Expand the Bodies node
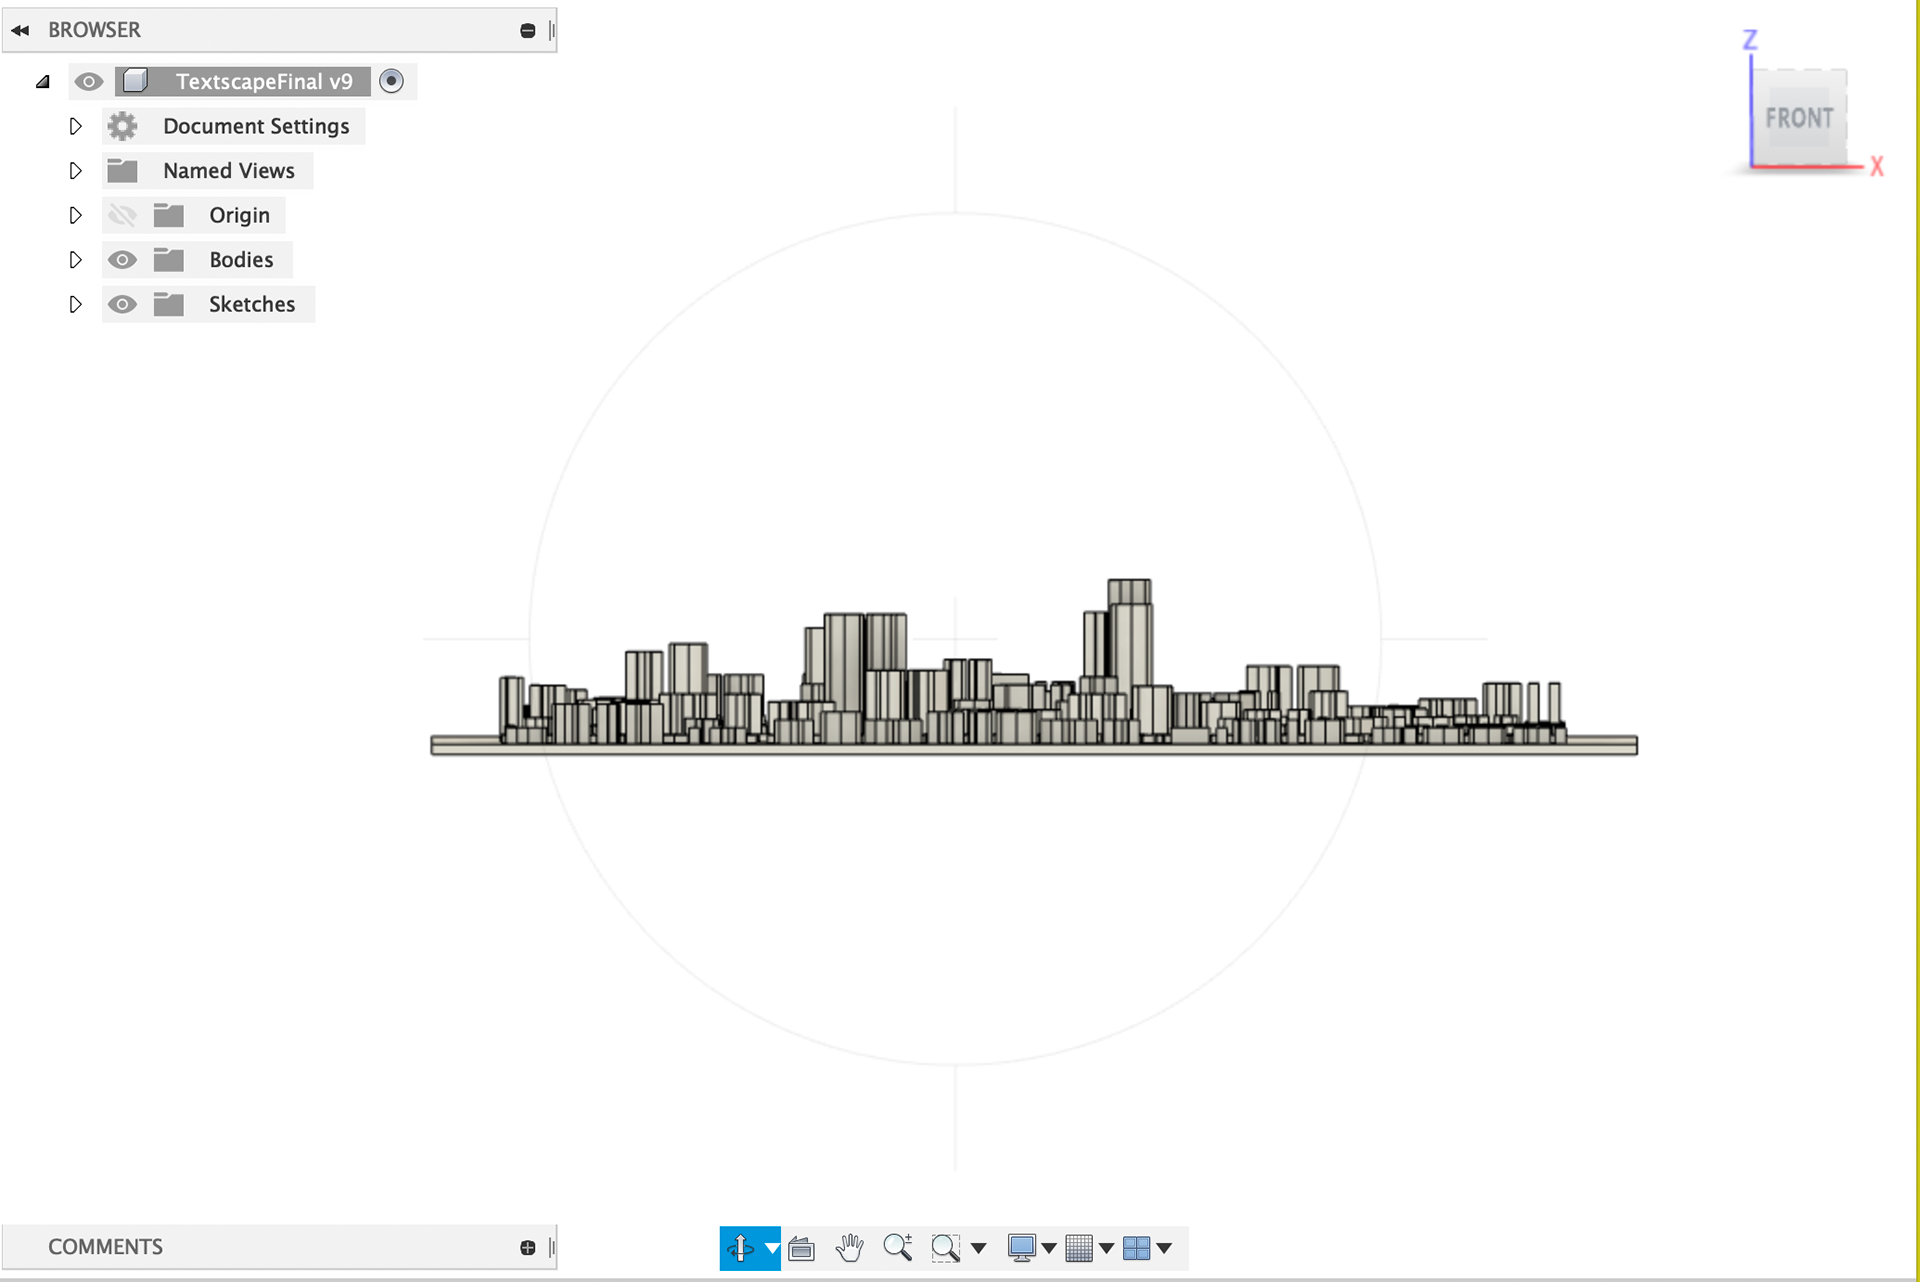This screenshot has width=1920, height=1282. (75, 260)
